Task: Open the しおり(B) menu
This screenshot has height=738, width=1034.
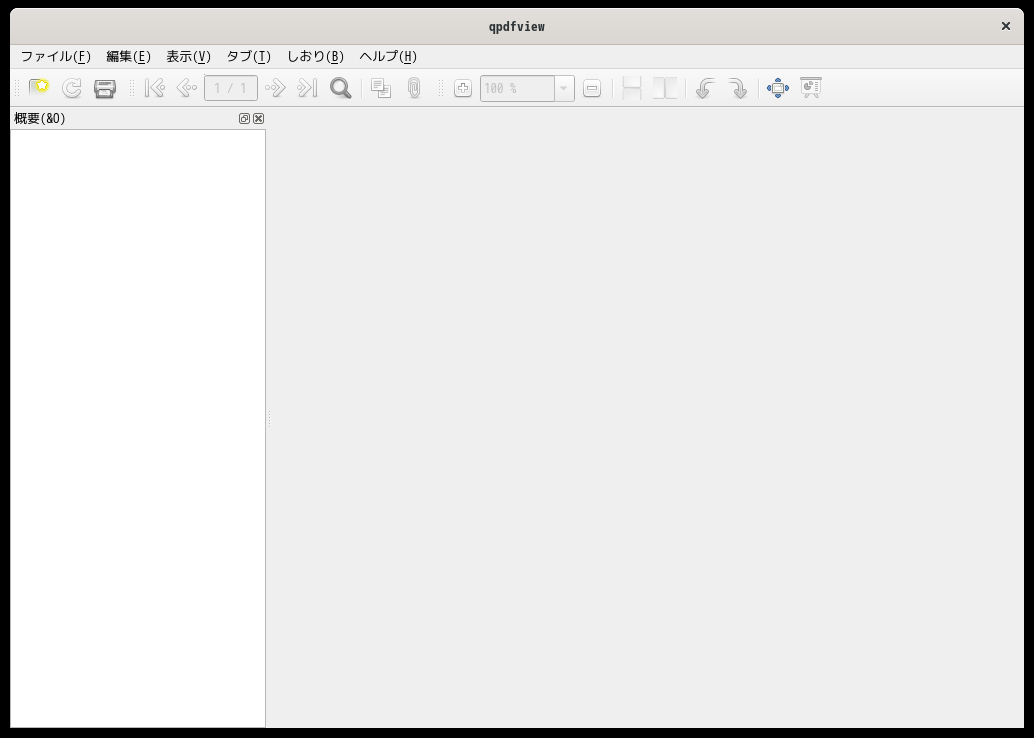Action: 315,57
